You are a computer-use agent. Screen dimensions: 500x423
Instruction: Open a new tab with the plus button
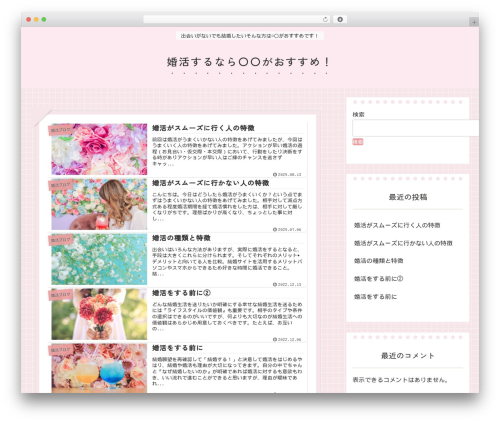point(474,22)
